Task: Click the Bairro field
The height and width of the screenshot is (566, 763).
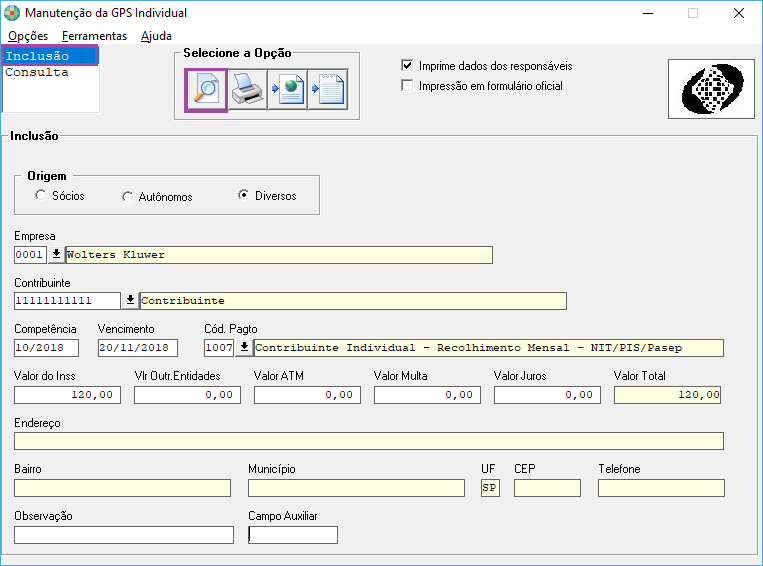Action: 122,488
